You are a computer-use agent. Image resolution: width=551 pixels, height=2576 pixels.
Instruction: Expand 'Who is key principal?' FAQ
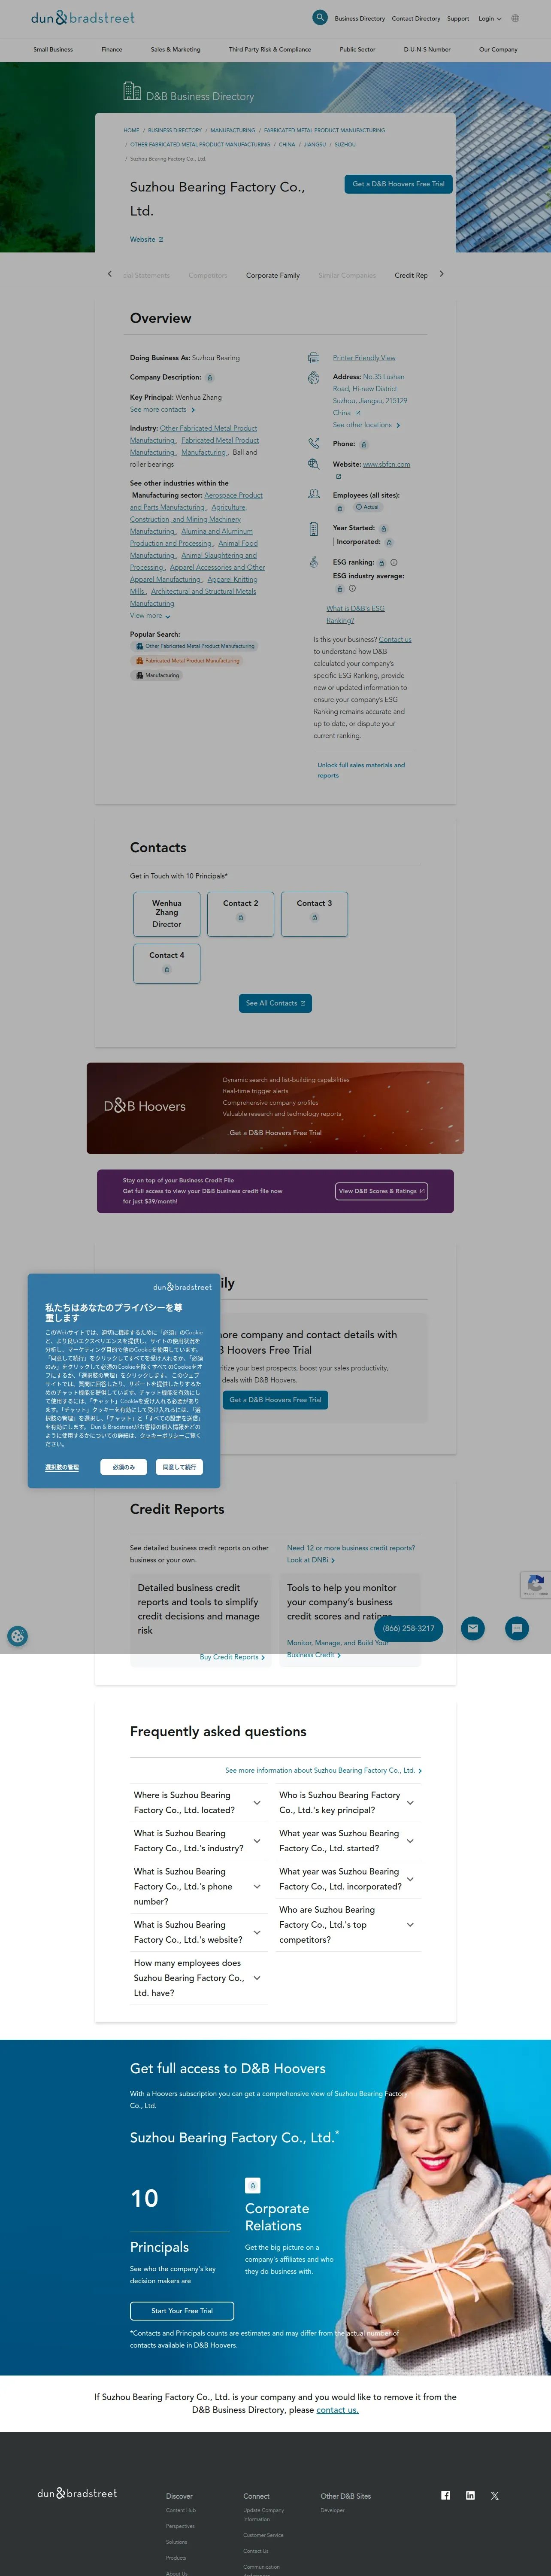pos(347,1803)
